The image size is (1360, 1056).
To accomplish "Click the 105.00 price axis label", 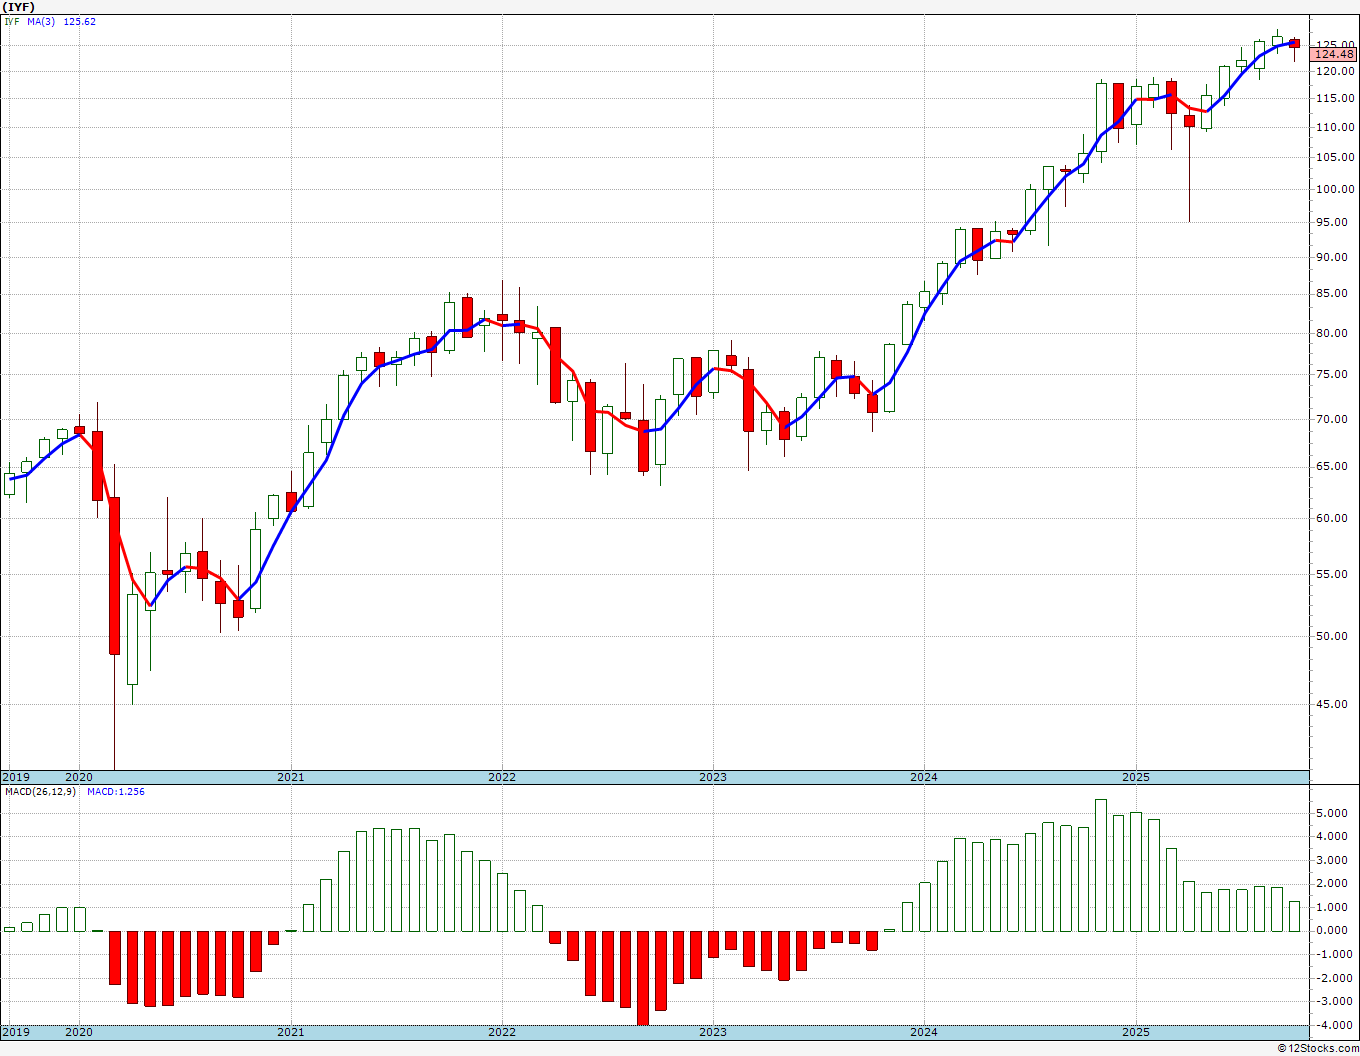I will 1336,157.
